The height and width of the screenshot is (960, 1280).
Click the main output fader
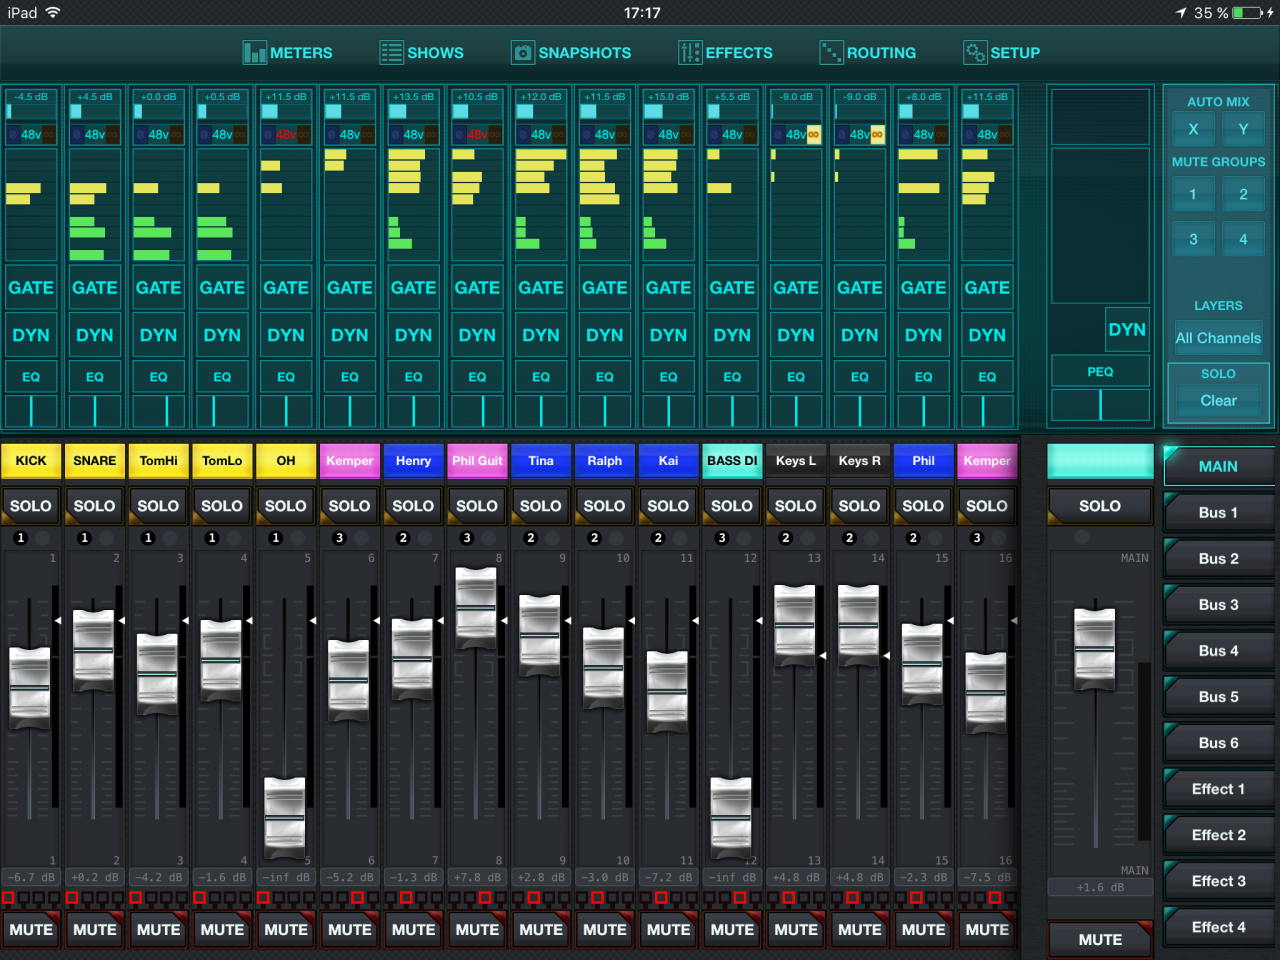1094,648
